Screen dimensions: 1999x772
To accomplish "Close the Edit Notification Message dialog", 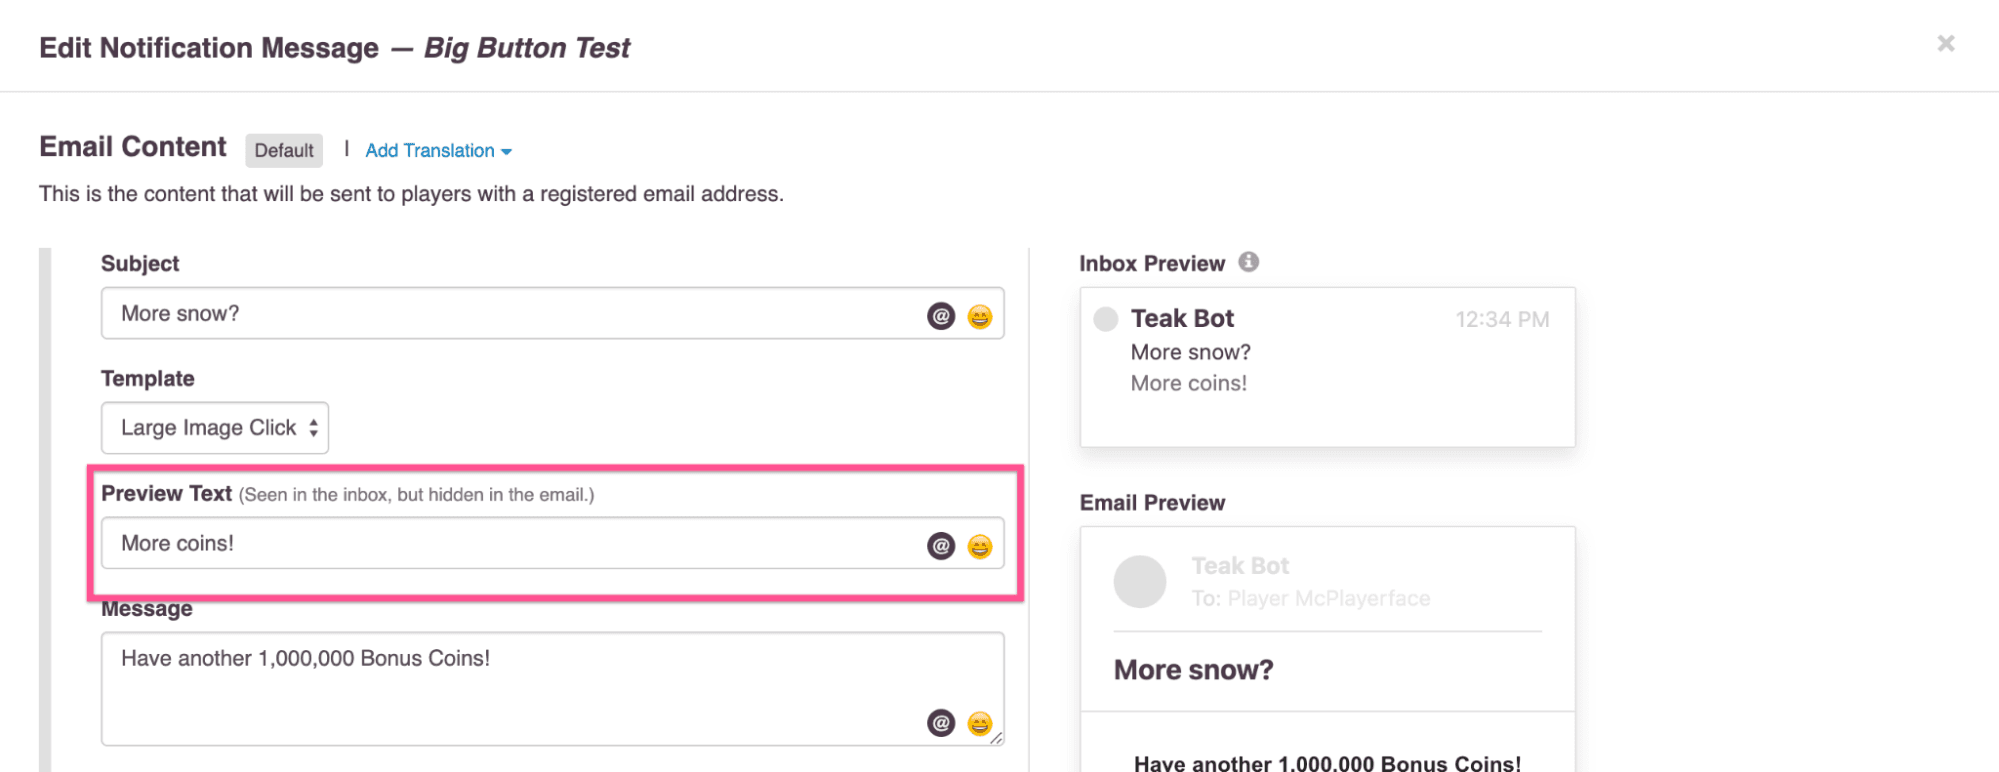I will 1946,43.
